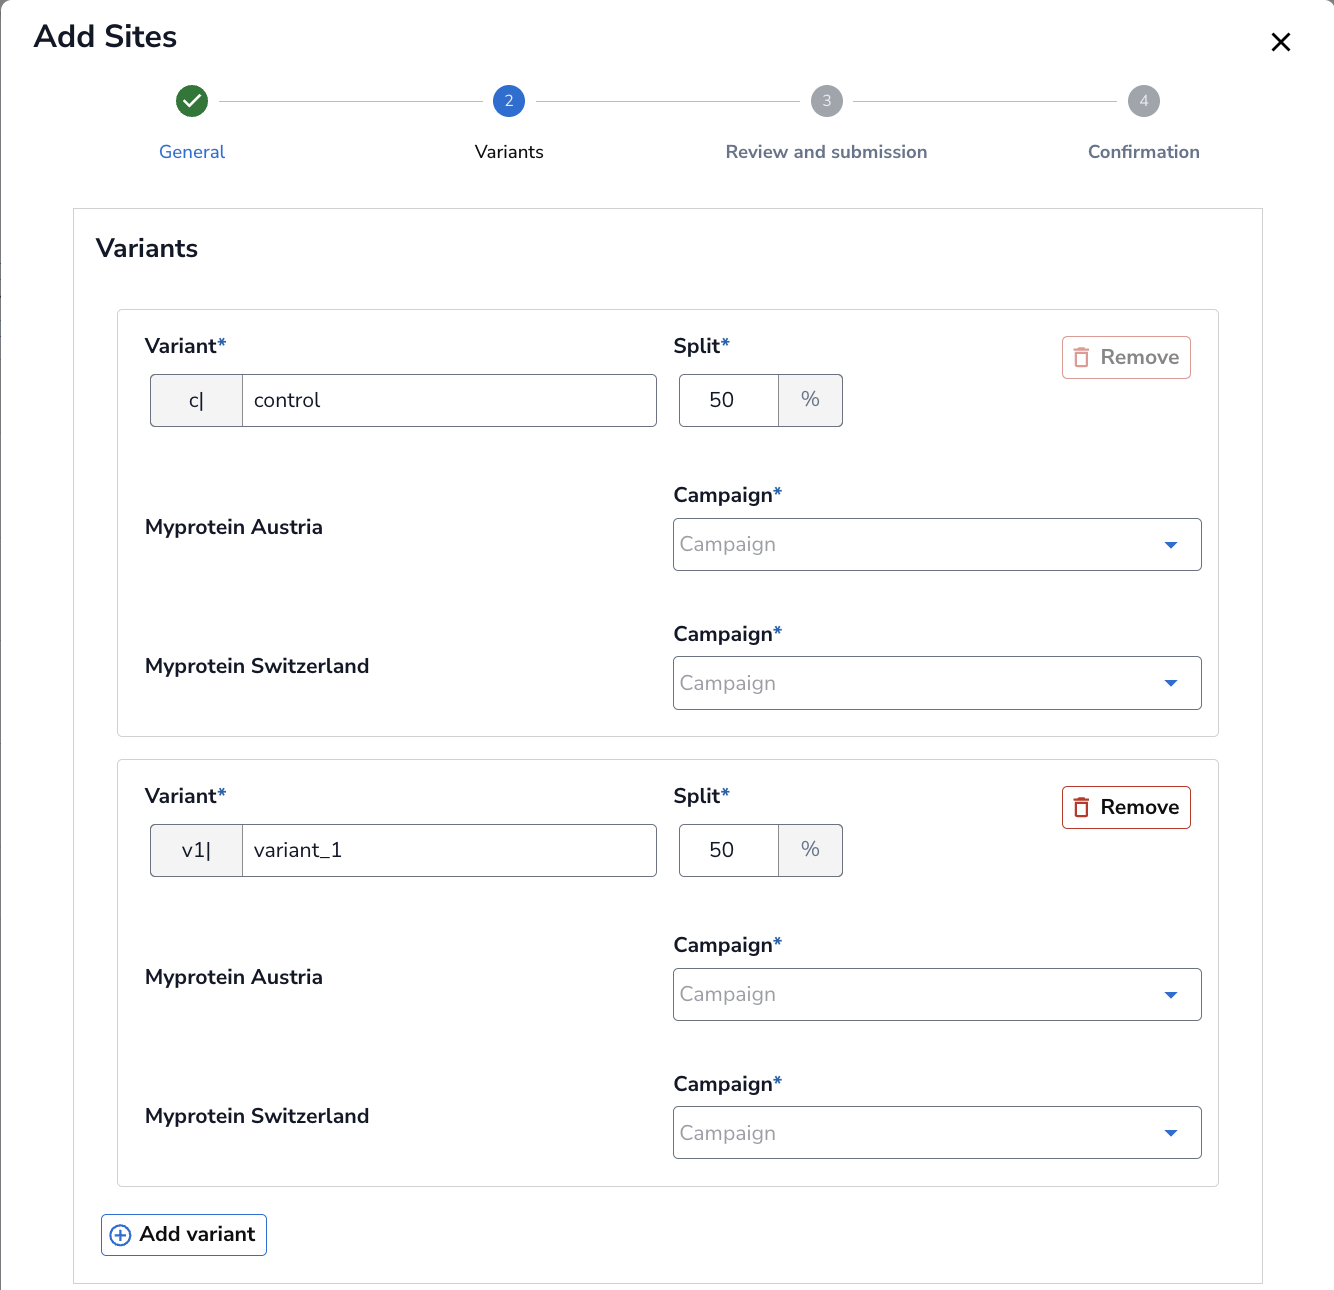Edit the control variant name field

coord(448,401)
